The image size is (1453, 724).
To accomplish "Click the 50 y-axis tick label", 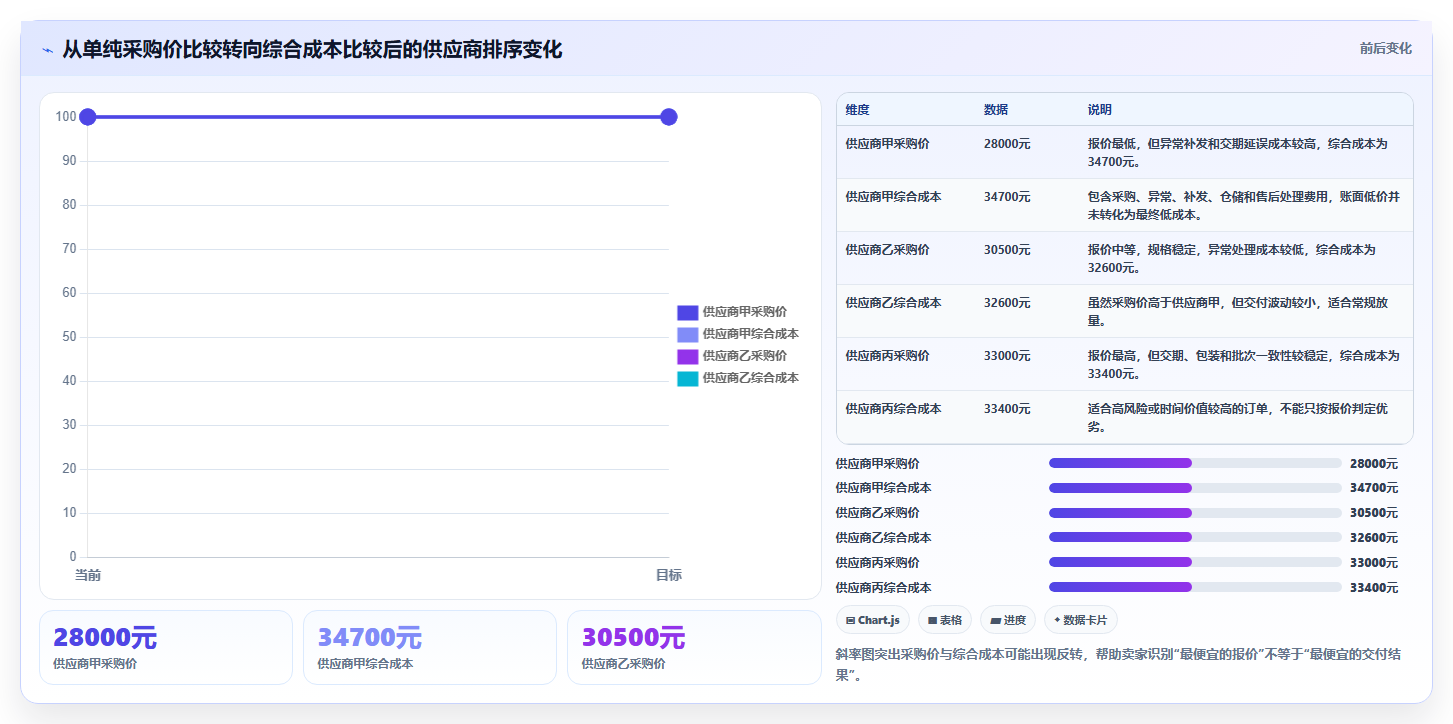I will tap(69, 337).
